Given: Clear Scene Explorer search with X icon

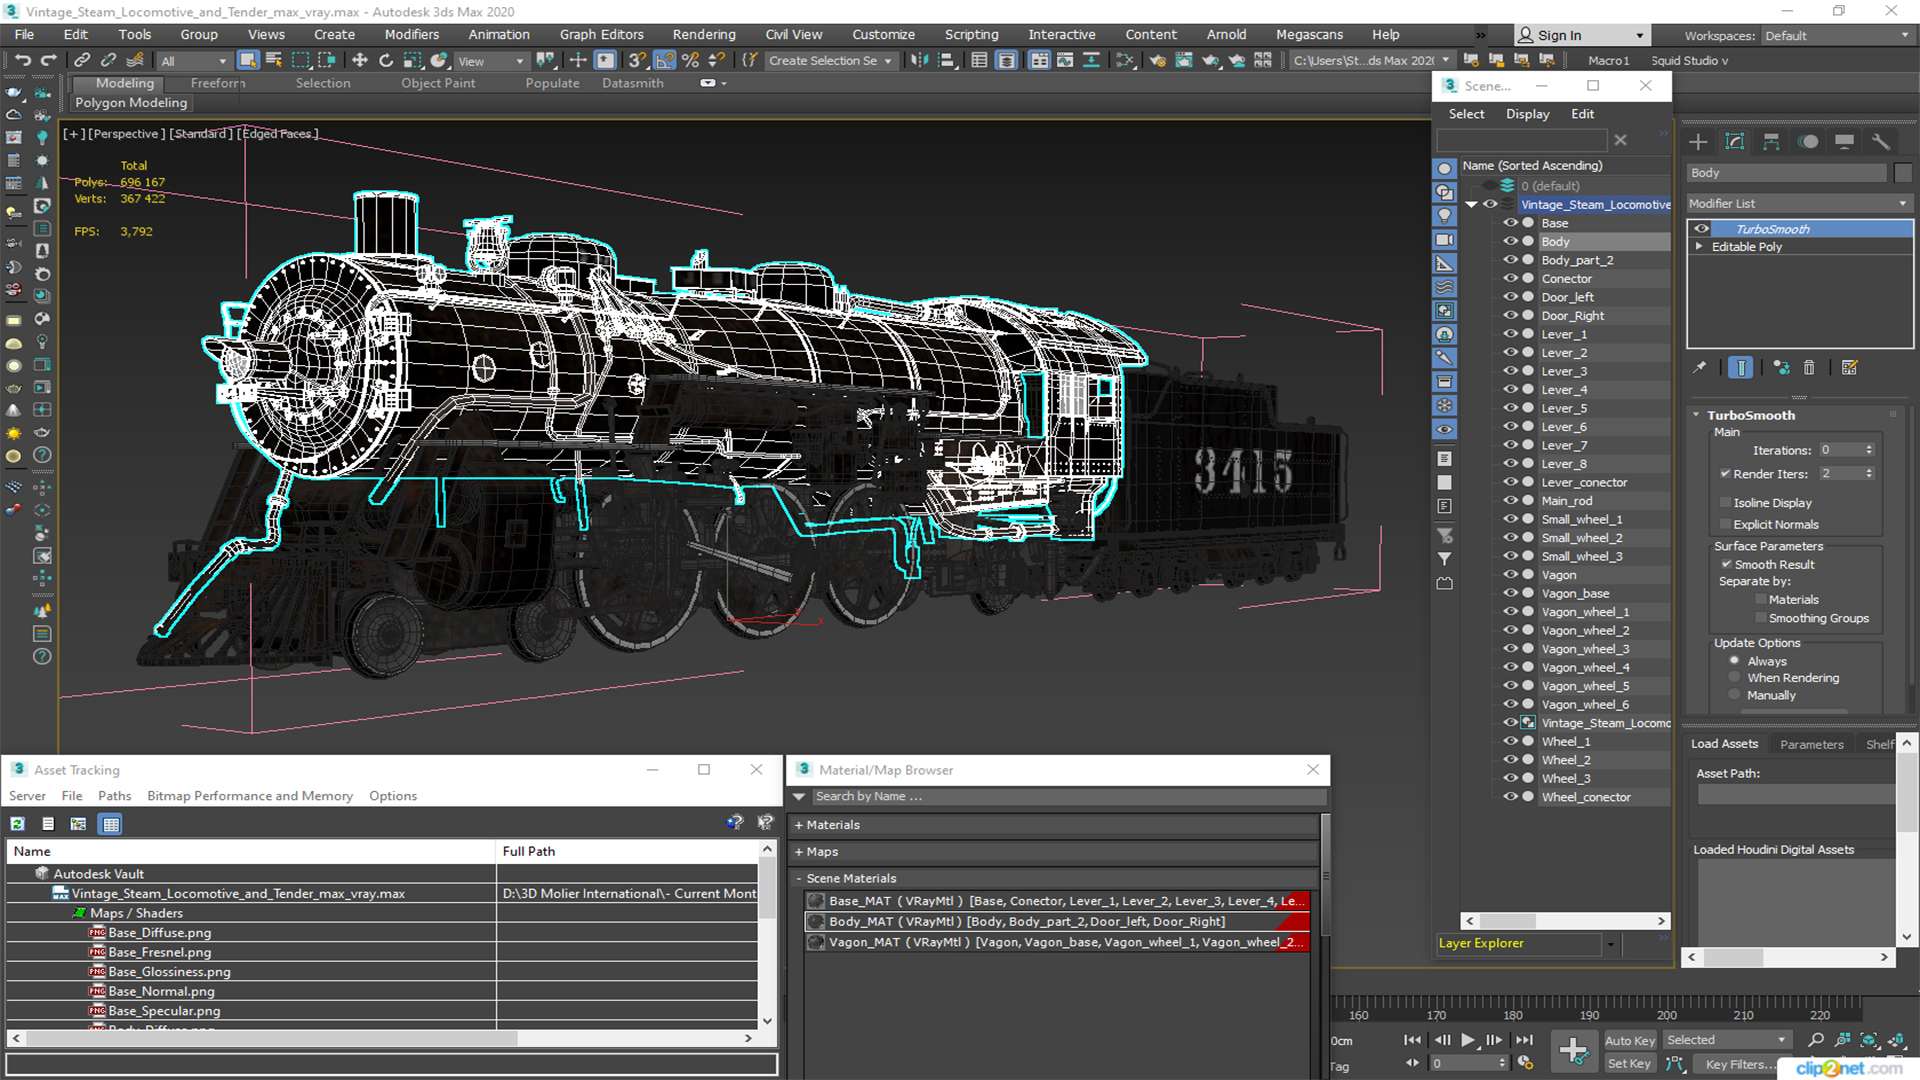Looking at the screenshot, I should pos(1621,141).
